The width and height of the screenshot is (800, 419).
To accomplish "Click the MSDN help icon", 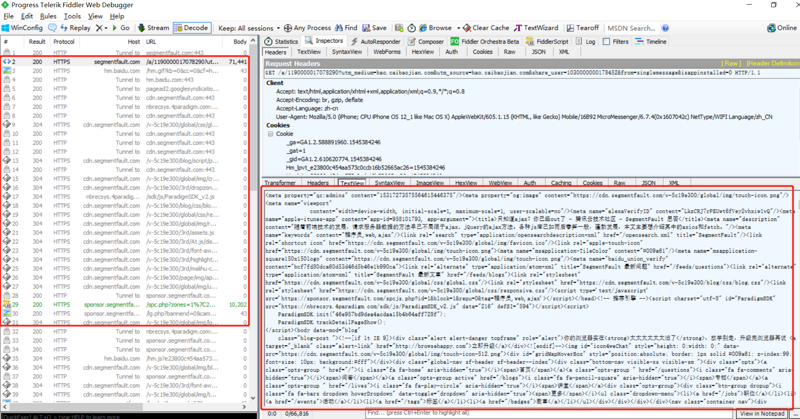I will (x=665, y=28).
